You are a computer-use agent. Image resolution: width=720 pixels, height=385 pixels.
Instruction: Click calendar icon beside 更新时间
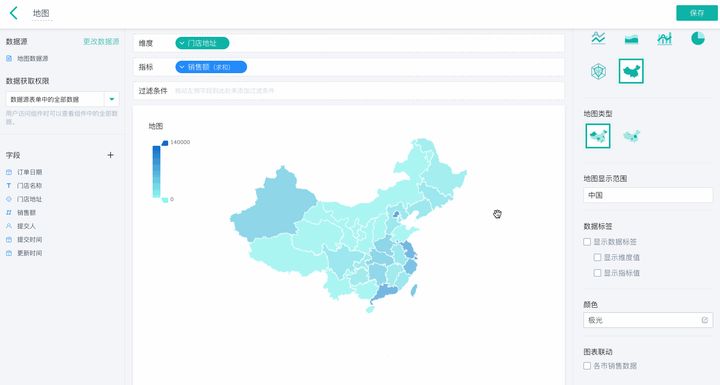(9, 253)
